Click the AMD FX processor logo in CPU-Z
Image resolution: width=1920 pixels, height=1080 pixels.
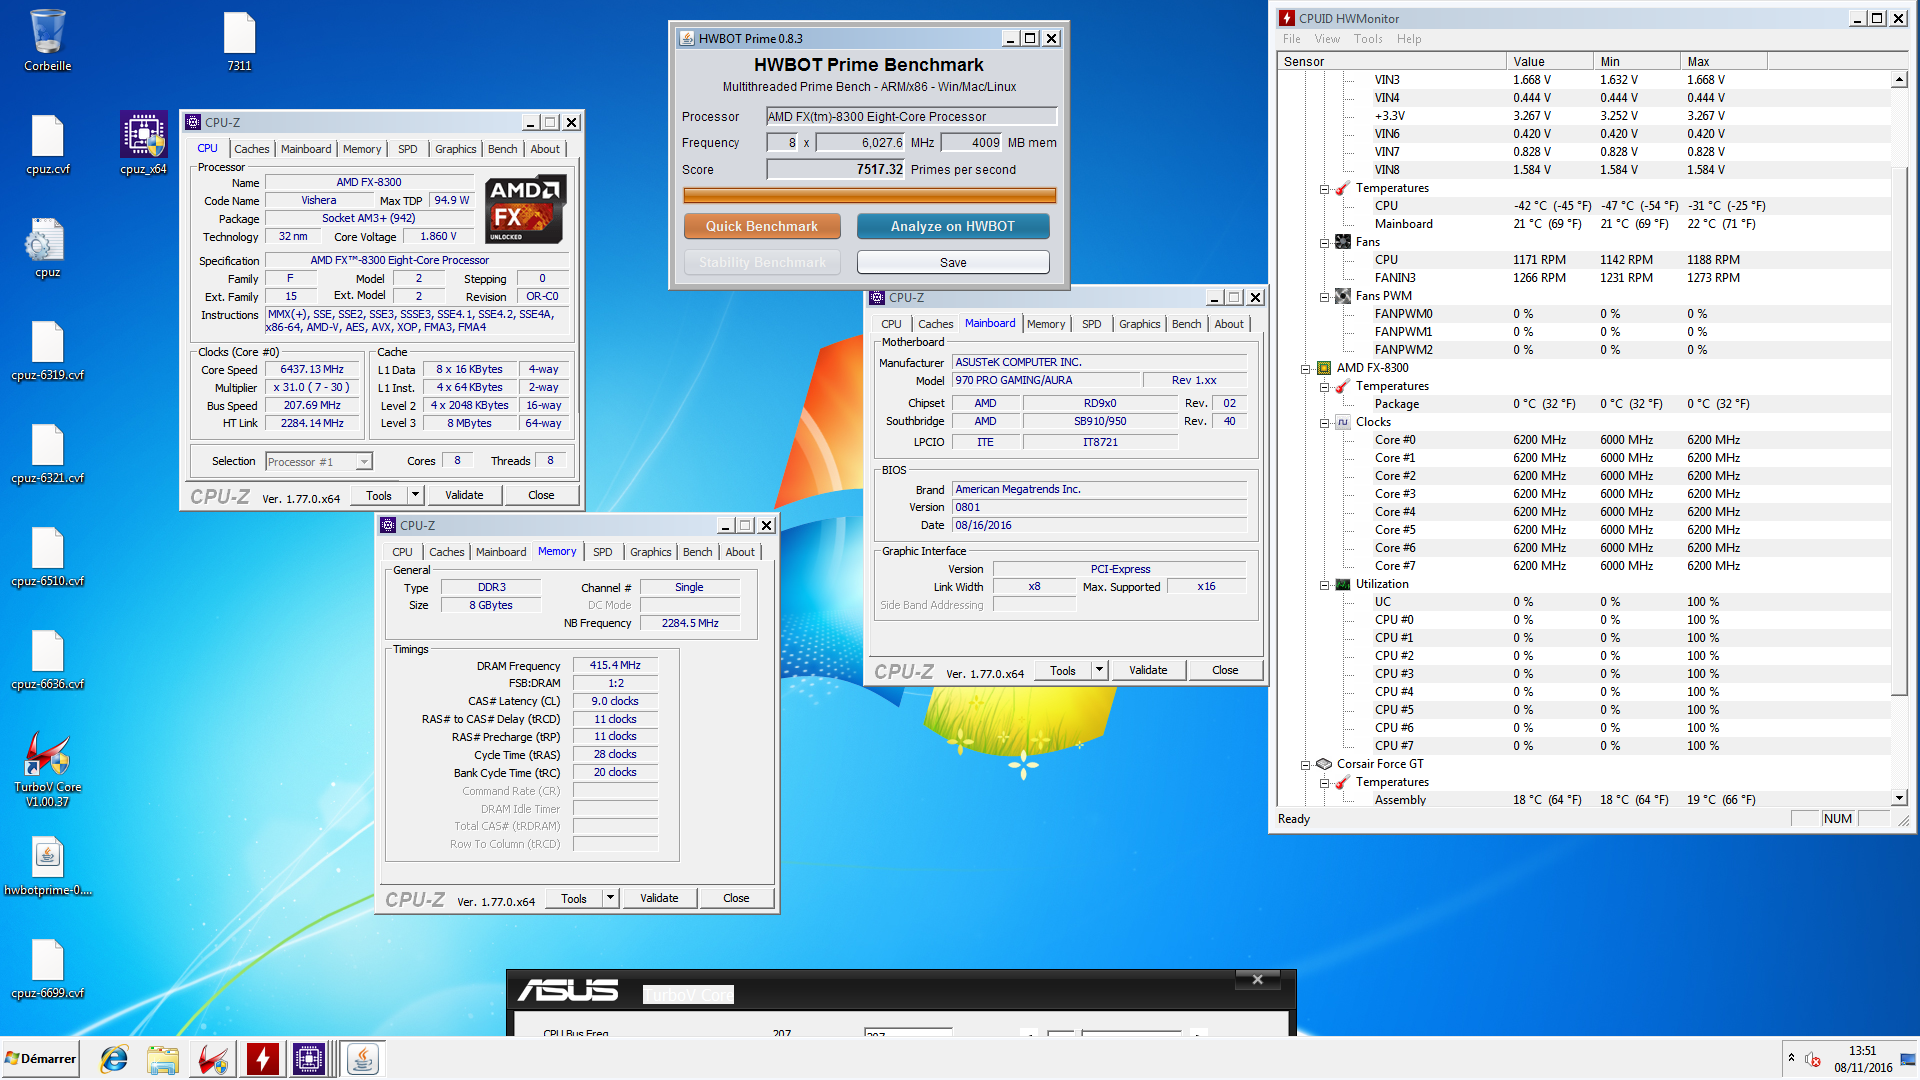(525, 210)
